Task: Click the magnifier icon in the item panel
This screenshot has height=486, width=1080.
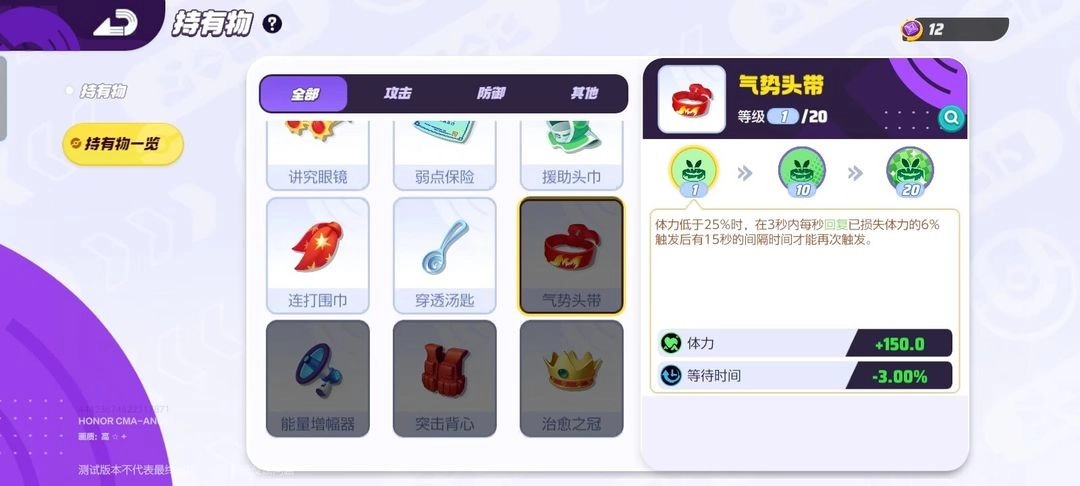Action: pyautogui.click(x=951, y=118)
